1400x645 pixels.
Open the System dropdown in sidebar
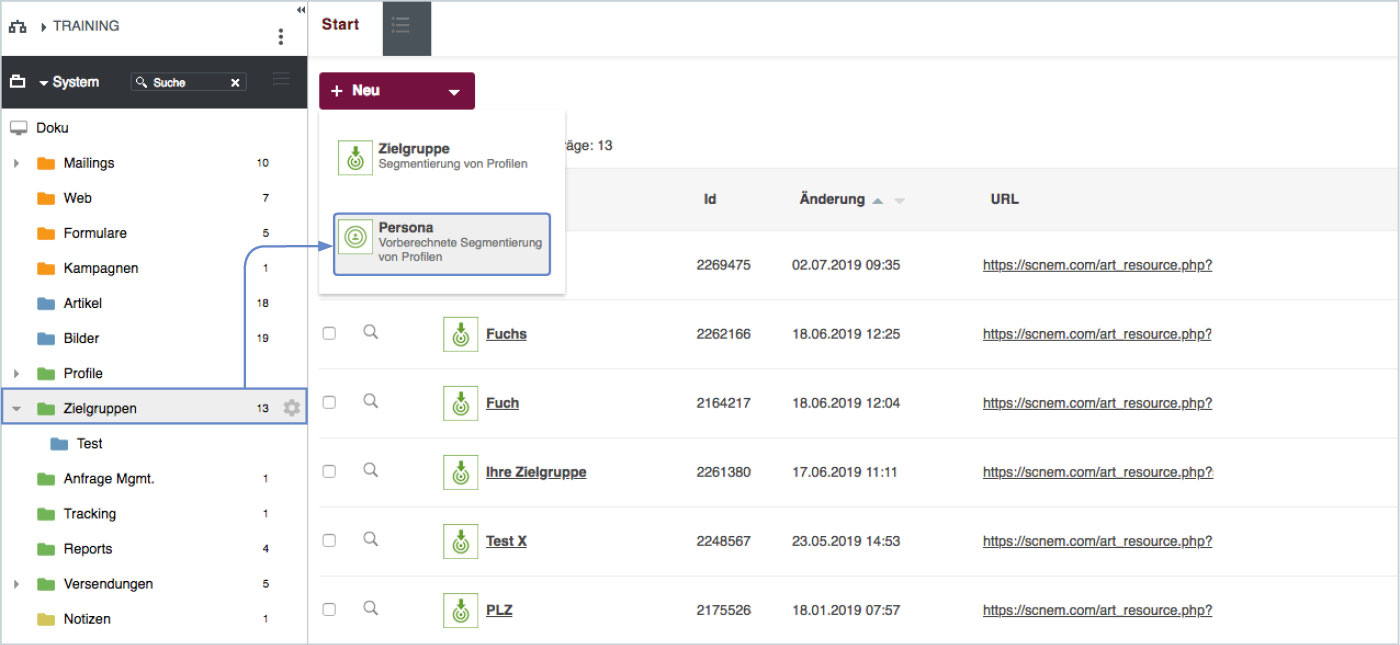[x=69, y=82]
